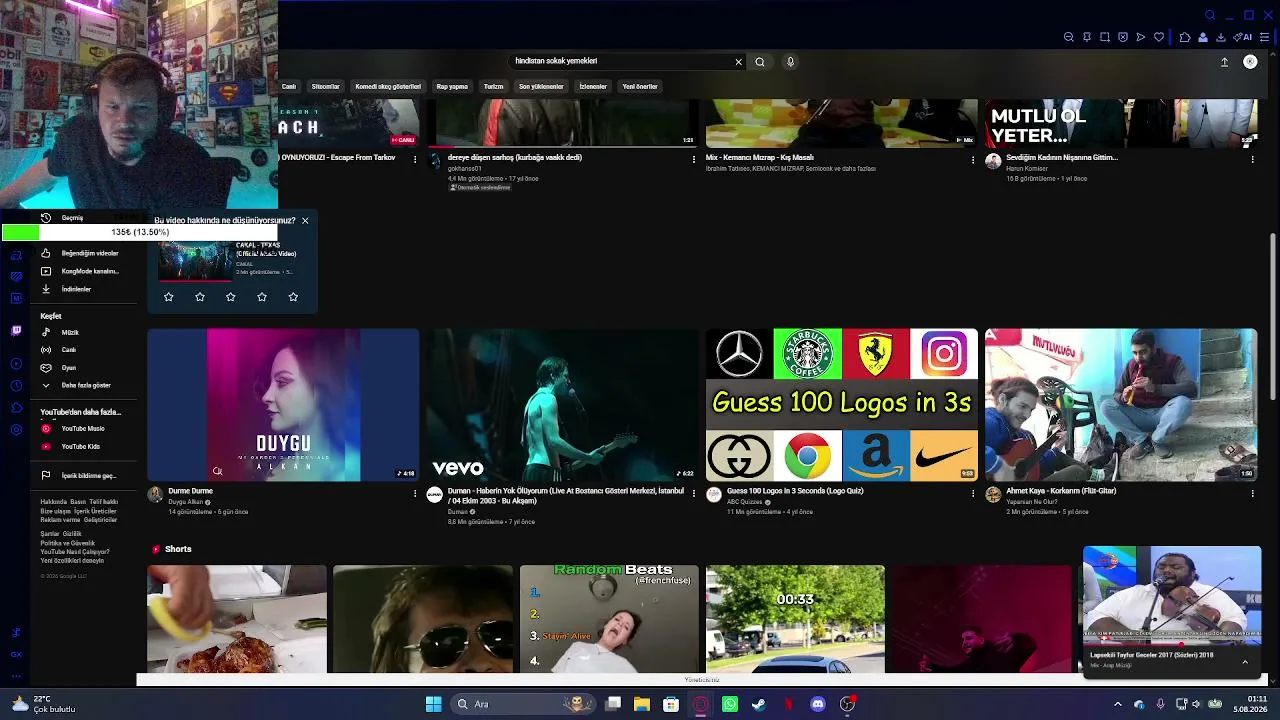Viewport: 1280px width, 720px height.
Task: Rate the survey video three stars
Action: pyautogui.click(x=231, y=297)
